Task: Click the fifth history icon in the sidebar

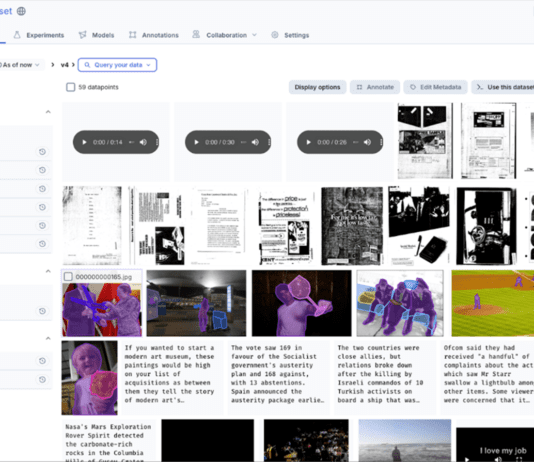Action: coord(42,225)
